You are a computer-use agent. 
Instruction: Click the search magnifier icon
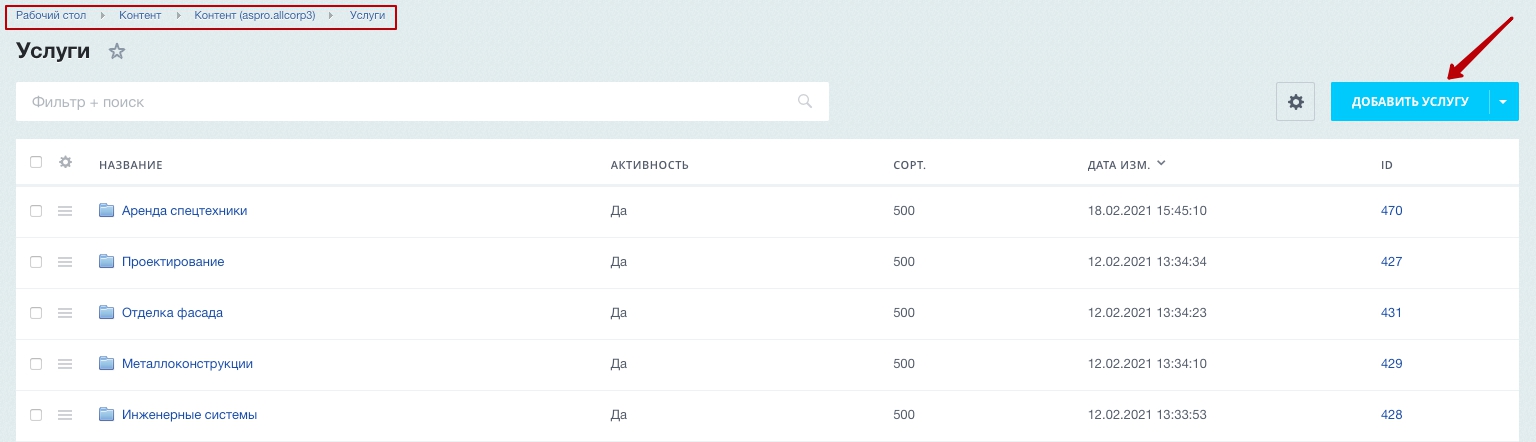coord(805,101)
